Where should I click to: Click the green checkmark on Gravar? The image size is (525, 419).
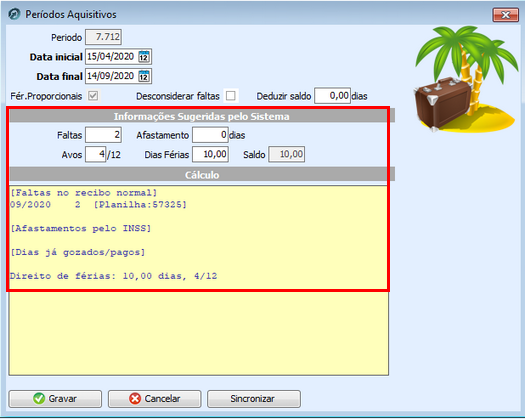[39, 399]
